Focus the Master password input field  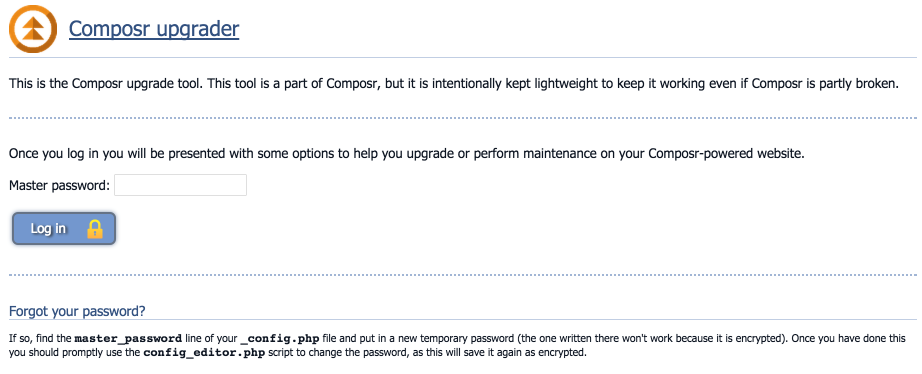[x=181, y=185]
